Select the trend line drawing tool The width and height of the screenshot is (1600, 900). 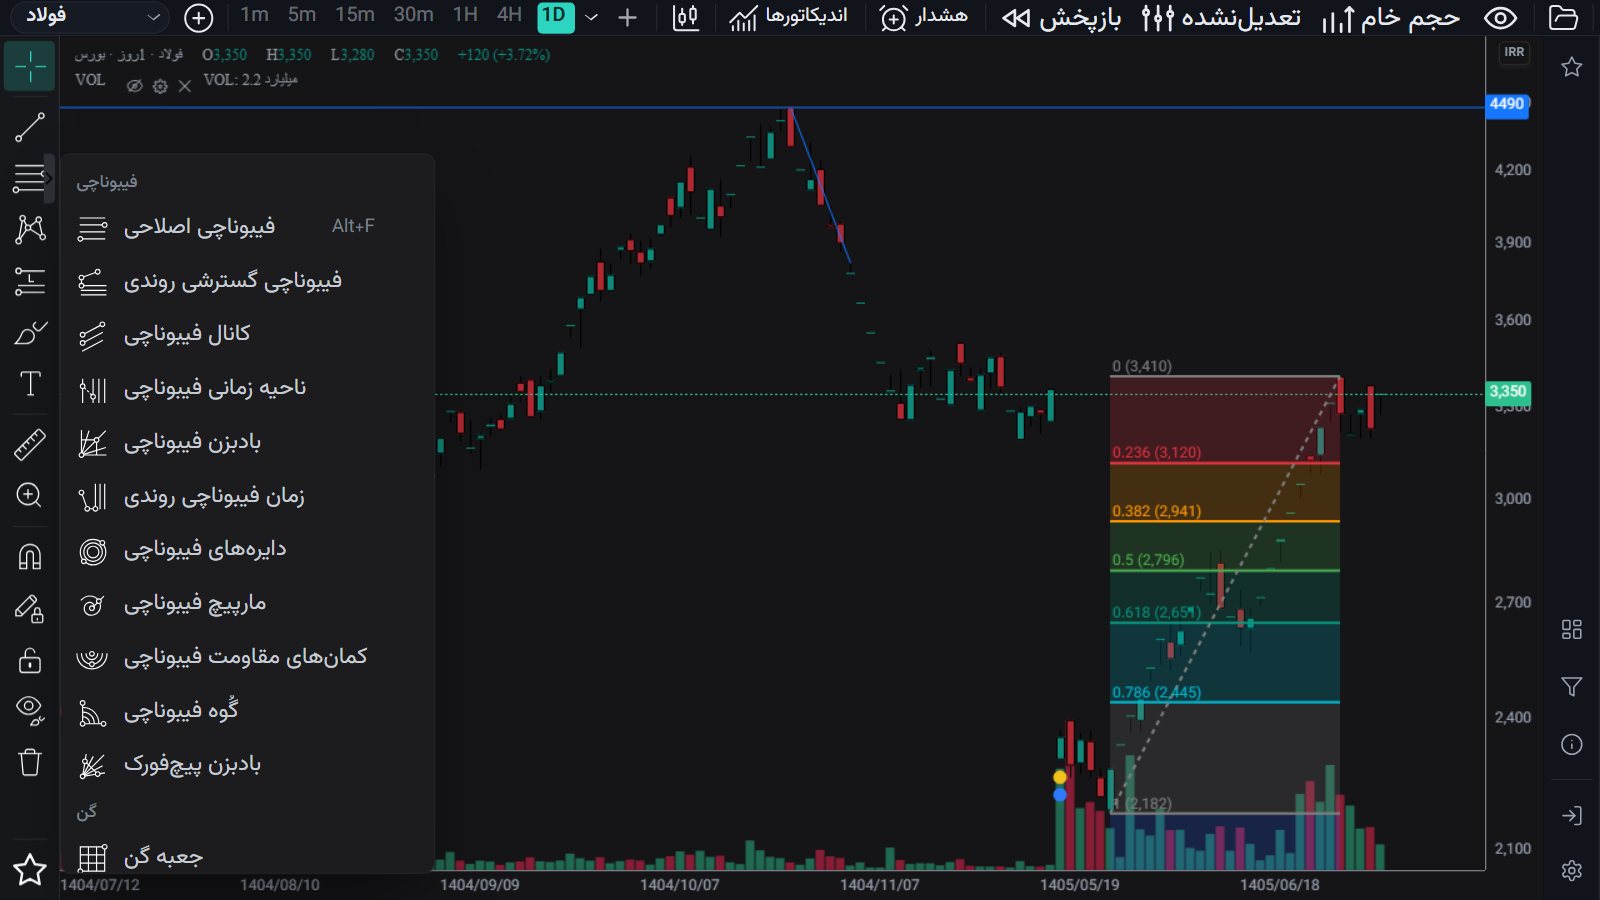pos(30,127)
